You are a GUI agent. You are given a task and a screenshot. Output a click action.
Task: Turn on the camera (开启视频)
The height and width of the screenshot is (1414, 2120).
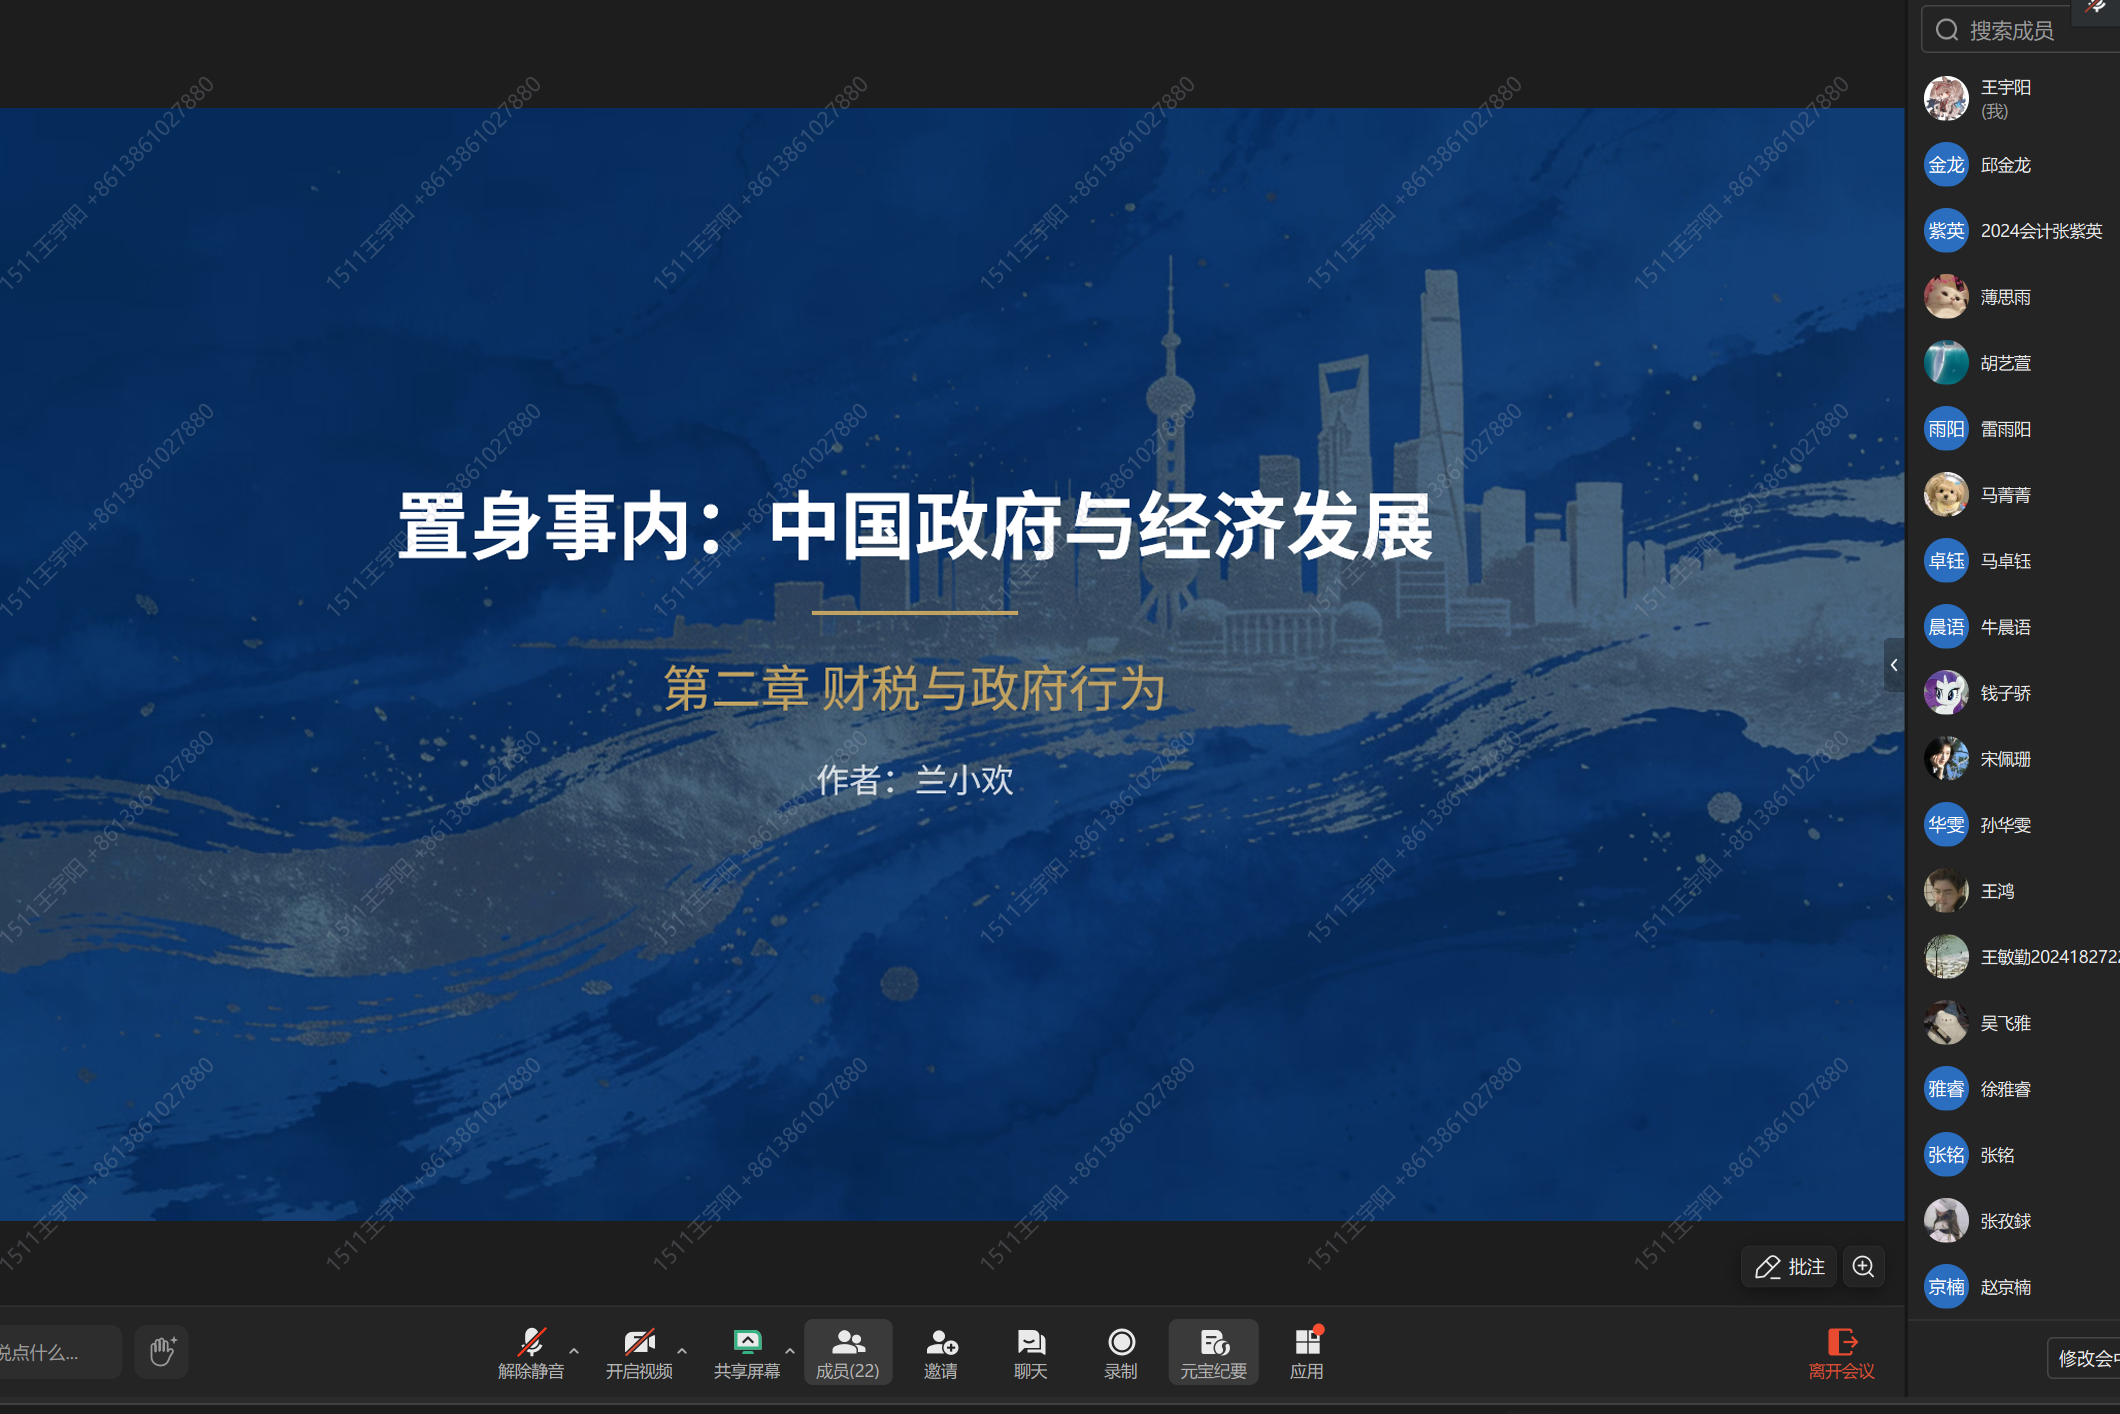coord(639,1352)
